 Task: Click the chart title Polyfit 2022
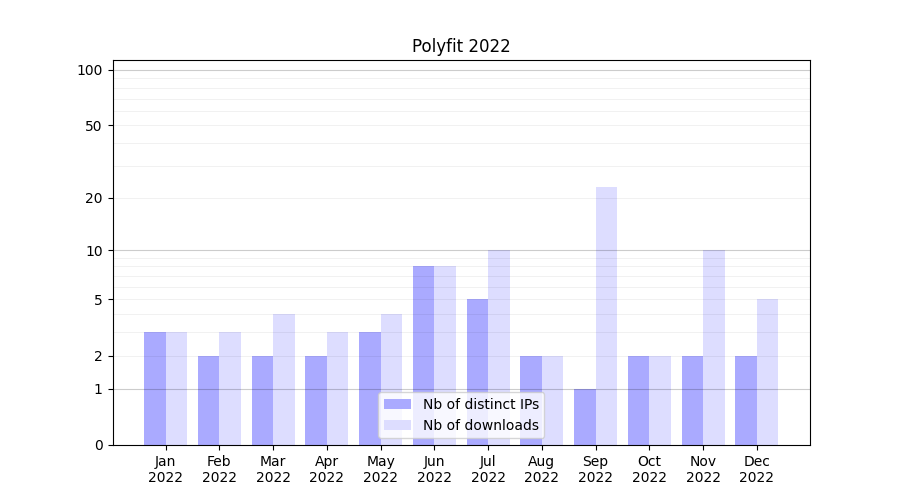pyautogui.click(x=461, y=46)
